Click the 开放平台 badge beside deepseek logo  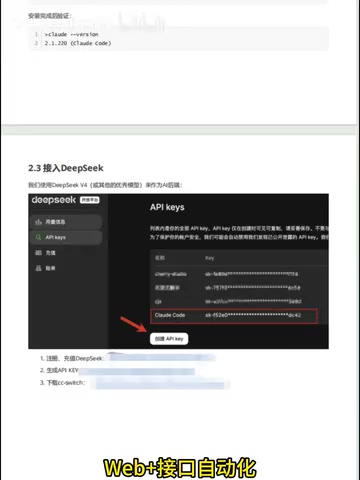pyautogui.click(x=90, y=200)
